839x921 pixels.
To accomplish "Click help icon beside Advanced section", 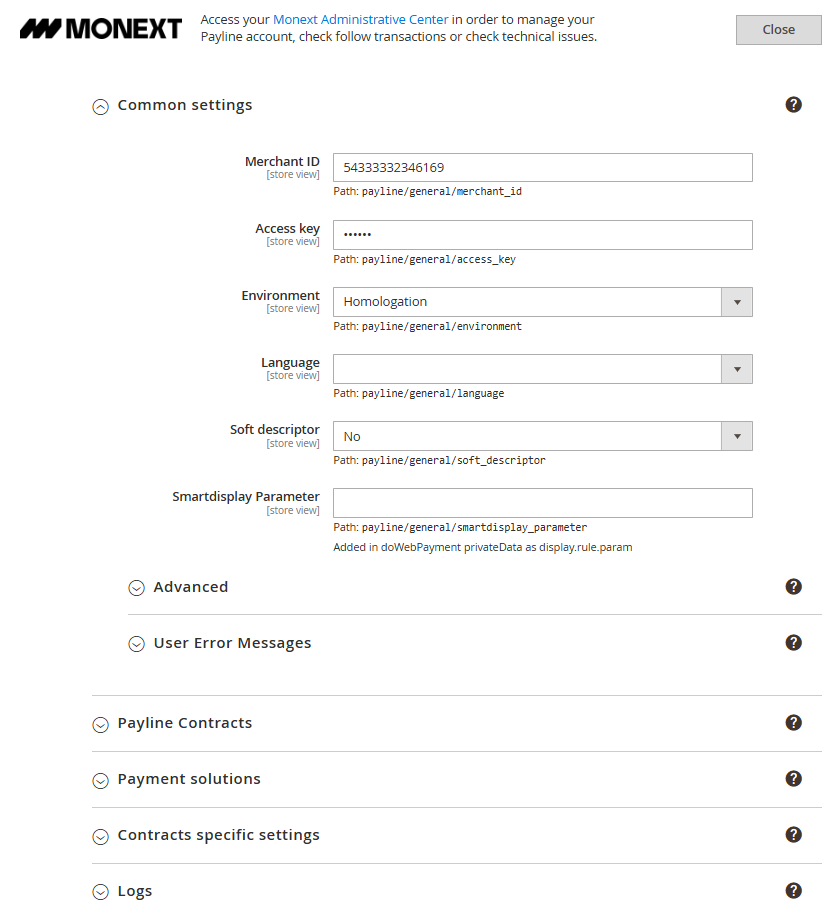I will (x=793, y=587).
